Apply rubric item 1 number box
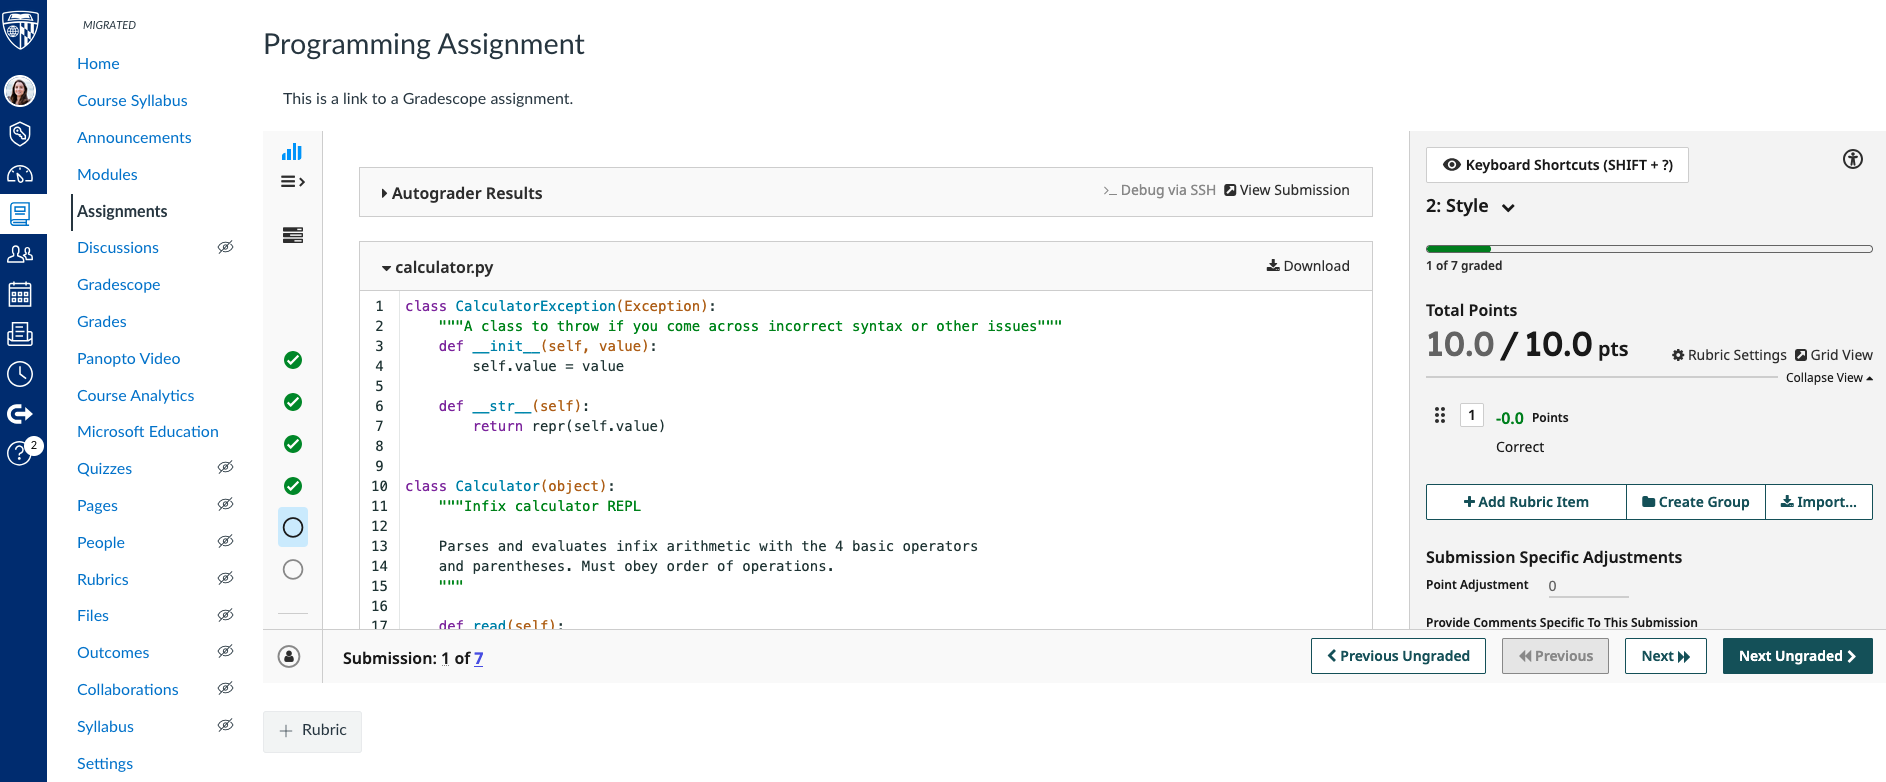Image resolution: width=1886 pixels, height=782 pixels. [x=1472, y=415]
